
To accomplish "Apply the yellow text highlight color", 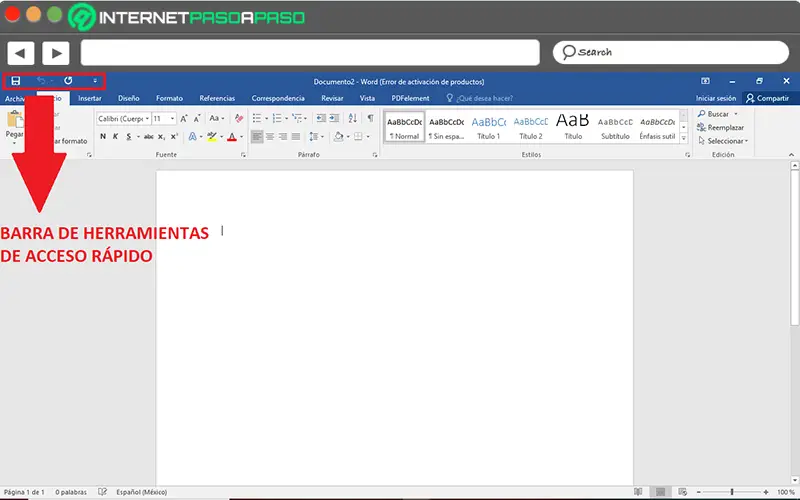I will [x=212, y=136].
